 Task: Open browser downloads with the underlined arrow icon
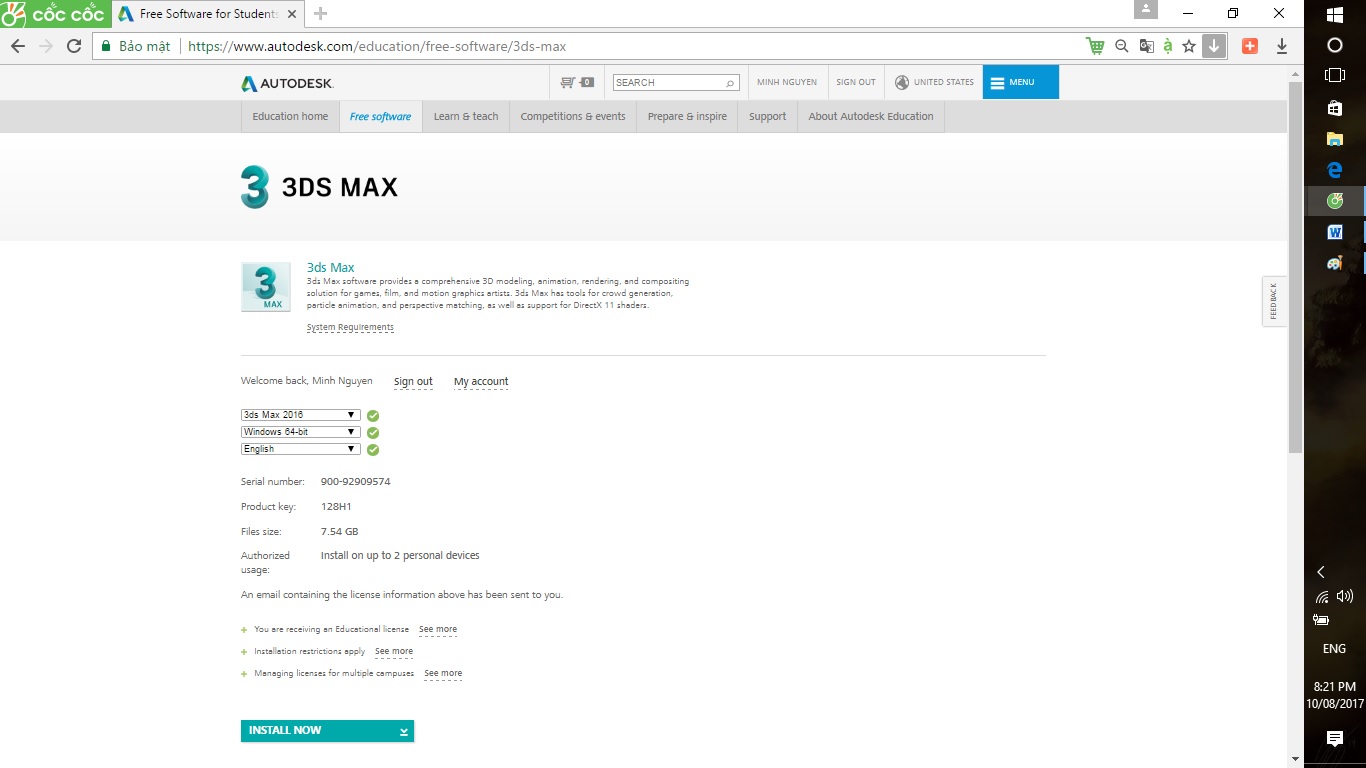click(1282, 46)
